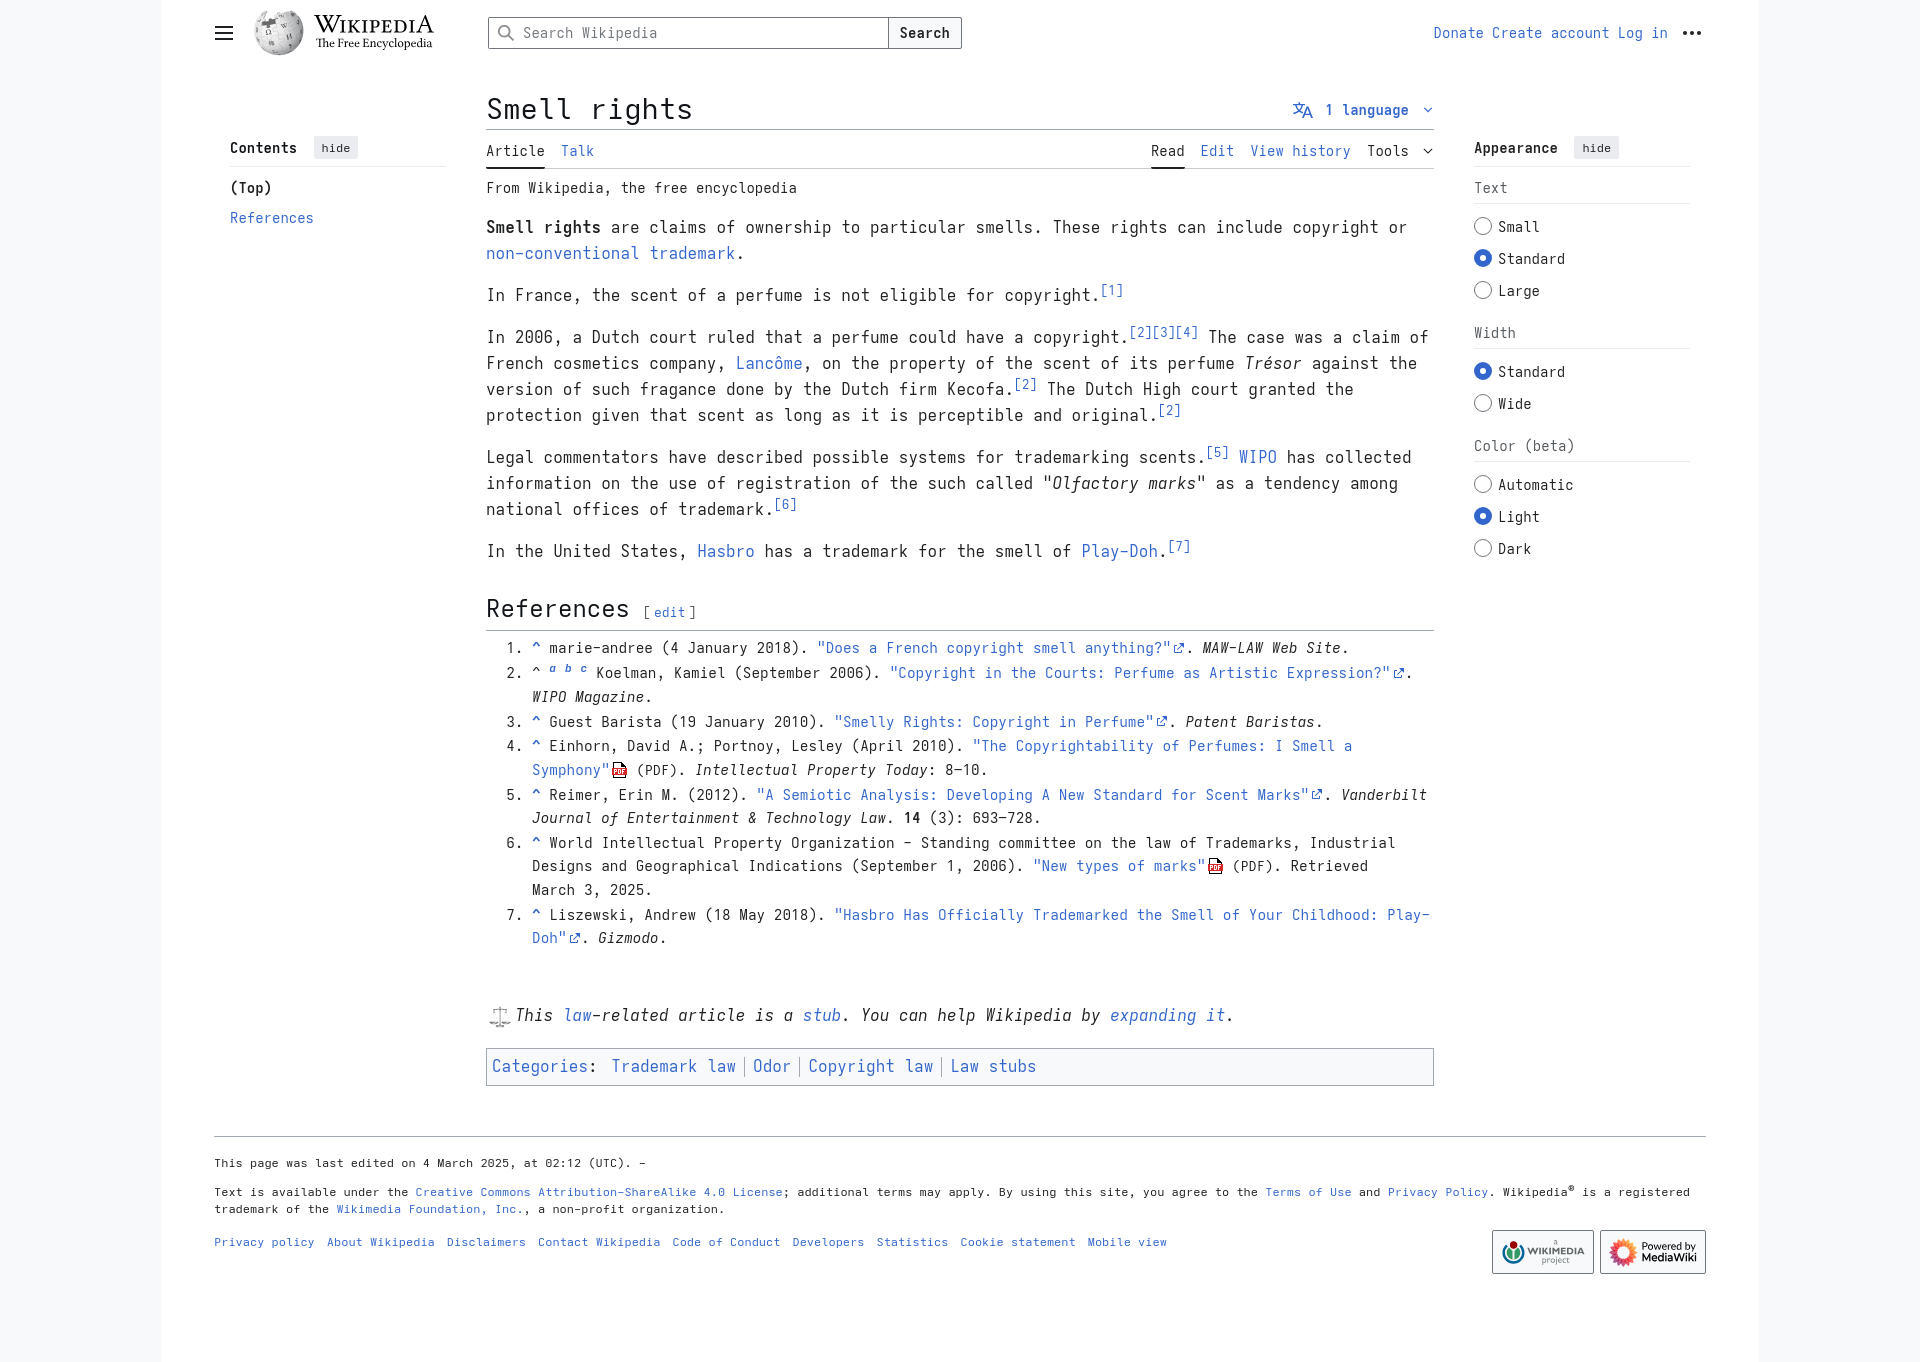Select Standard page width
Screen dimensions: 1920x1362
point(1483,372)
